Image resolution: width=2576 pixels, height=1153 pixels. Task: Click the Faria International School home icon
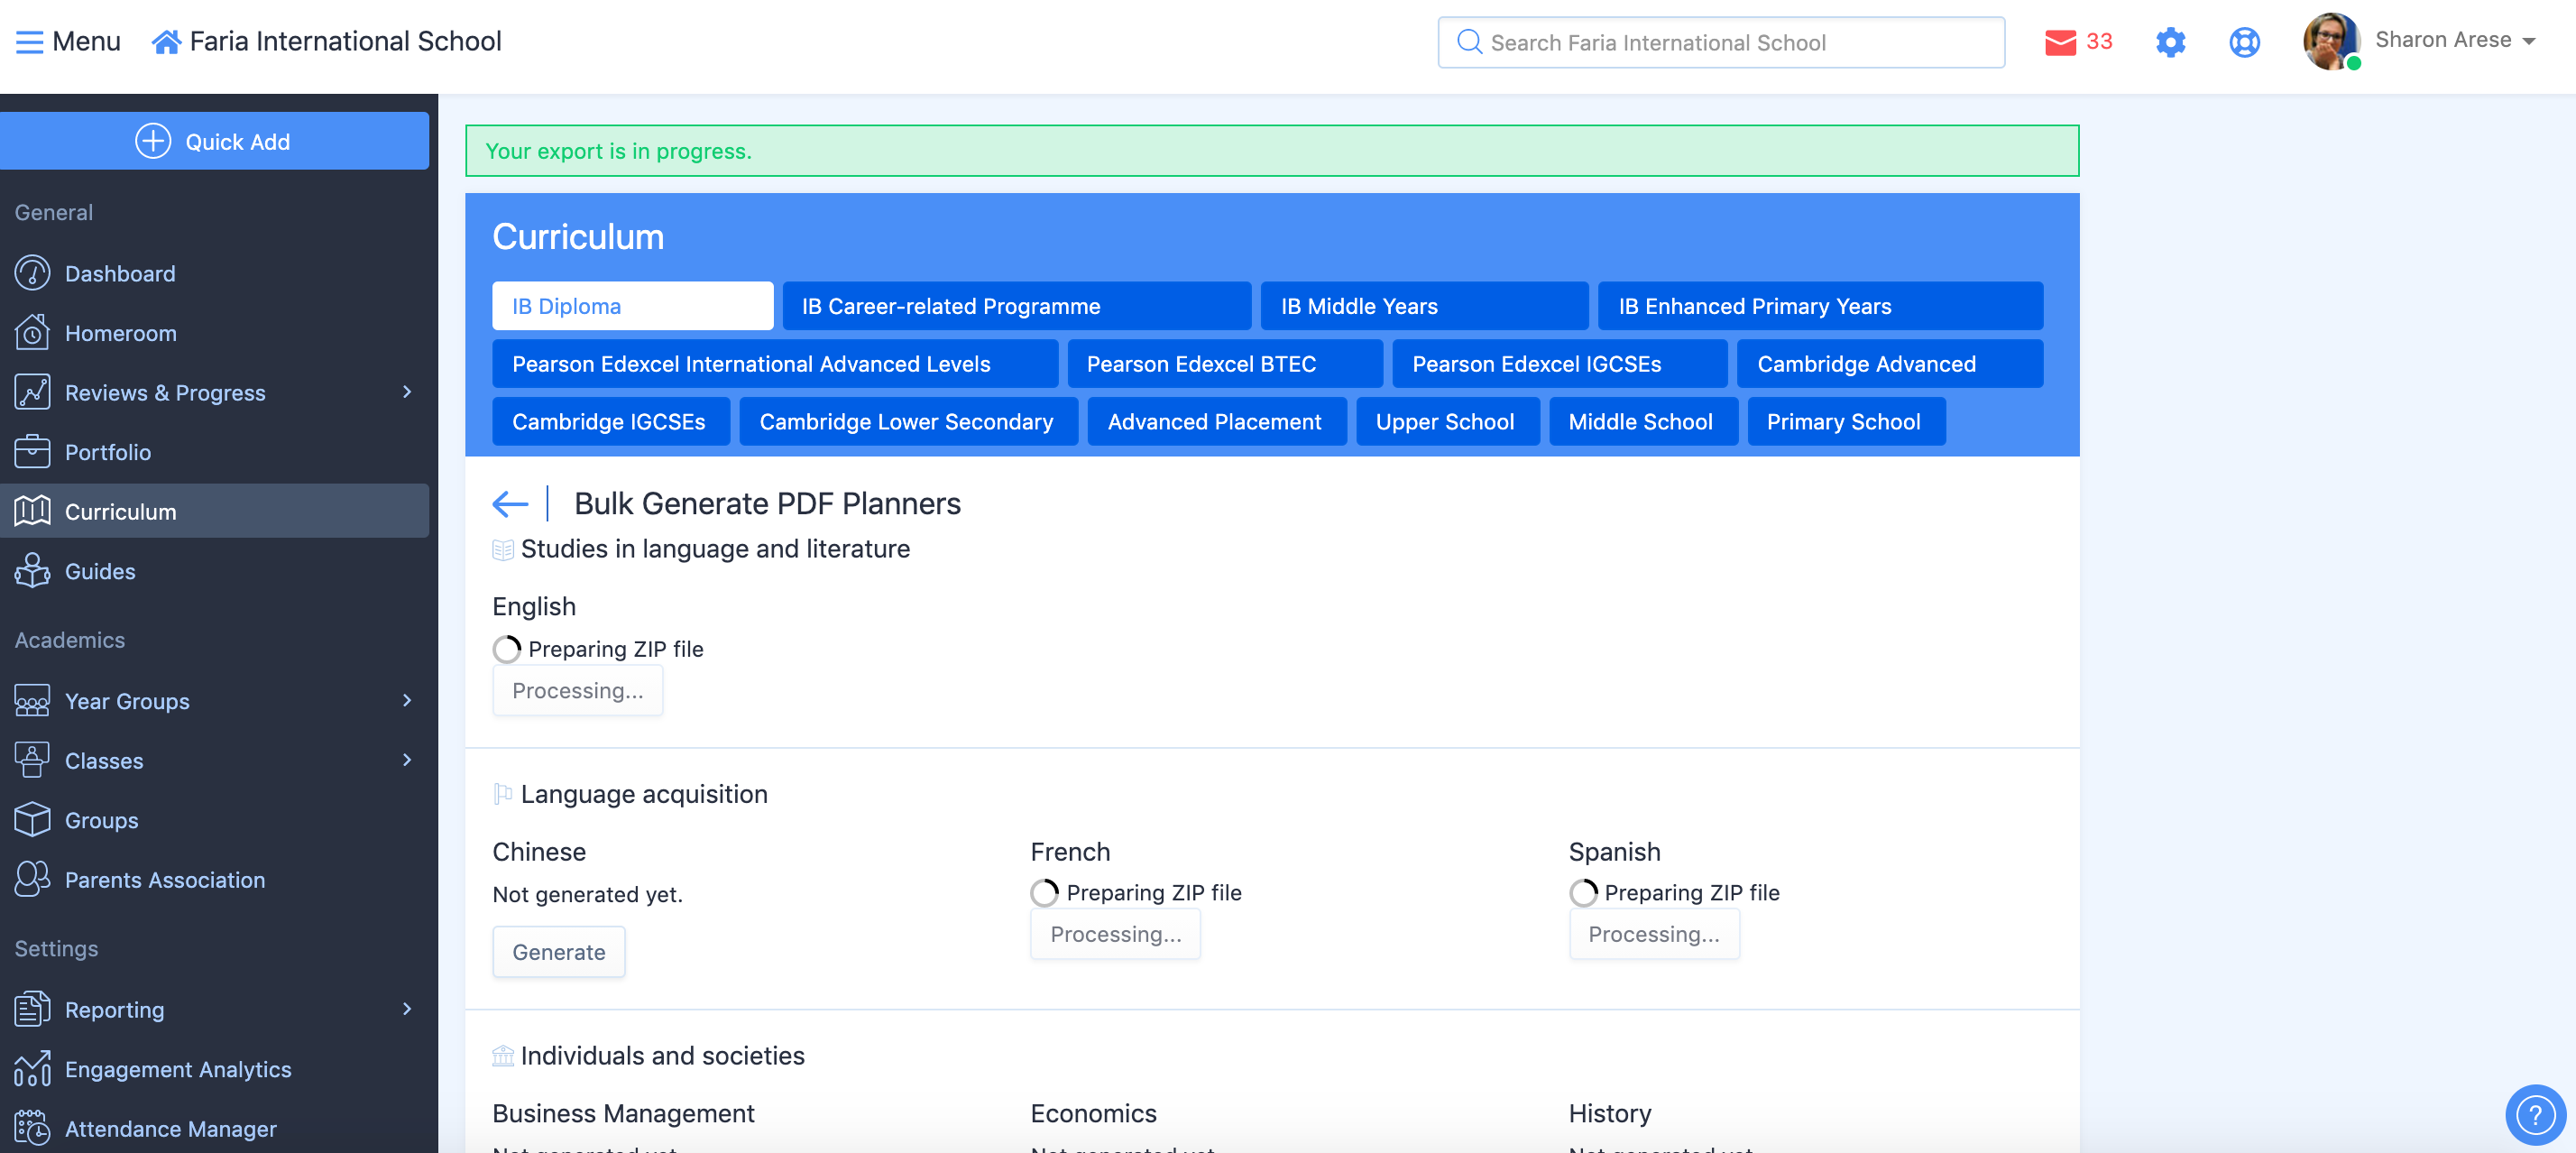(166, 42)
